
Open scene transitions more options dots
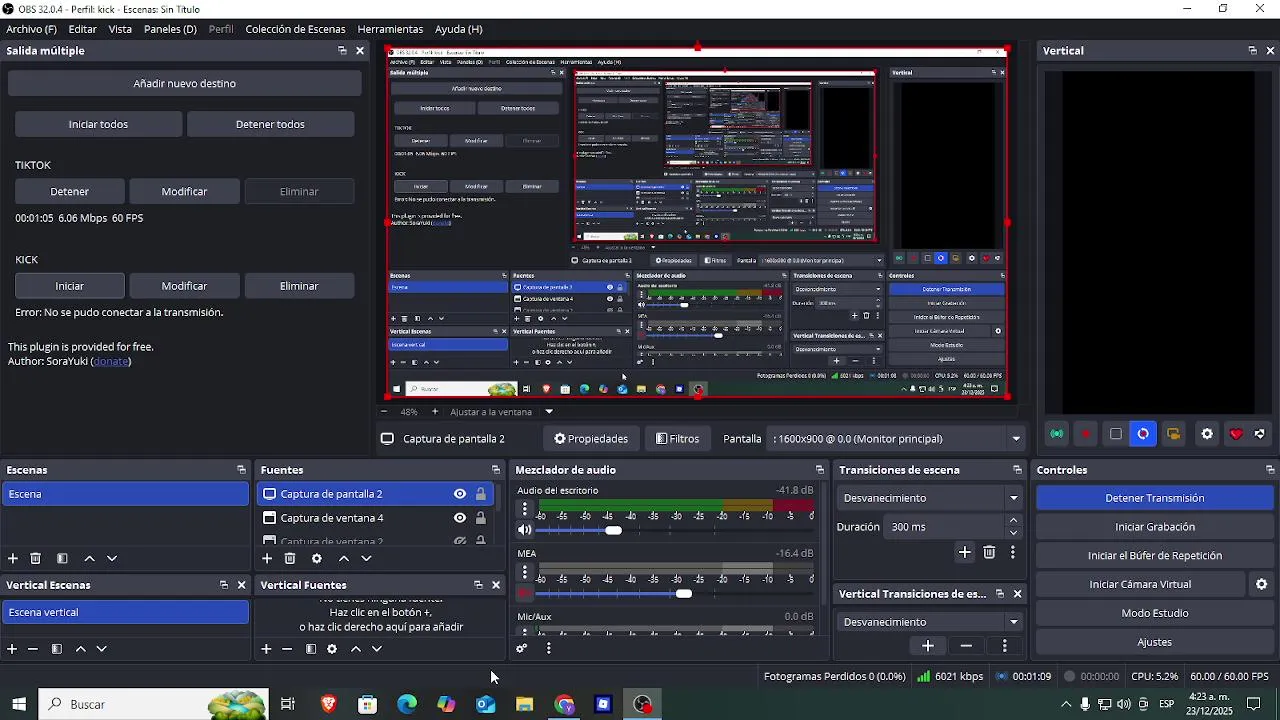click(1013, 552)
